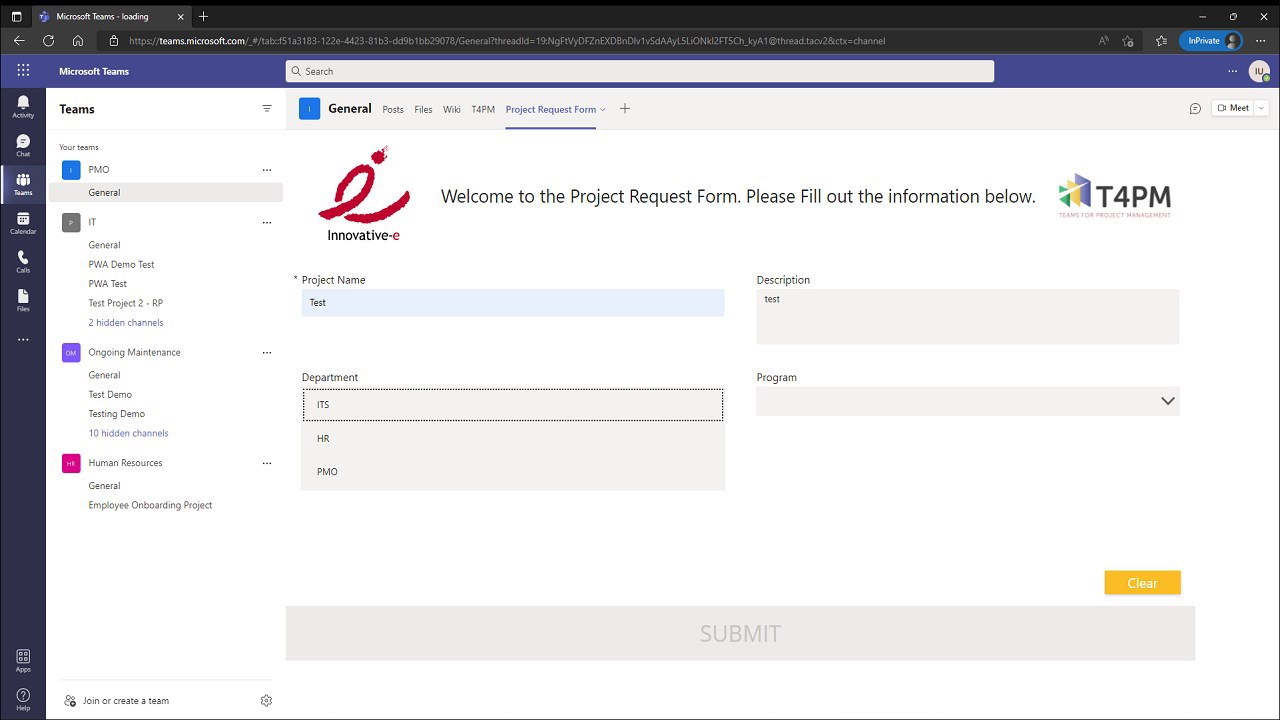1280x720 pixels.
Task: Select PMO in Department list
Action: point(513,472)
